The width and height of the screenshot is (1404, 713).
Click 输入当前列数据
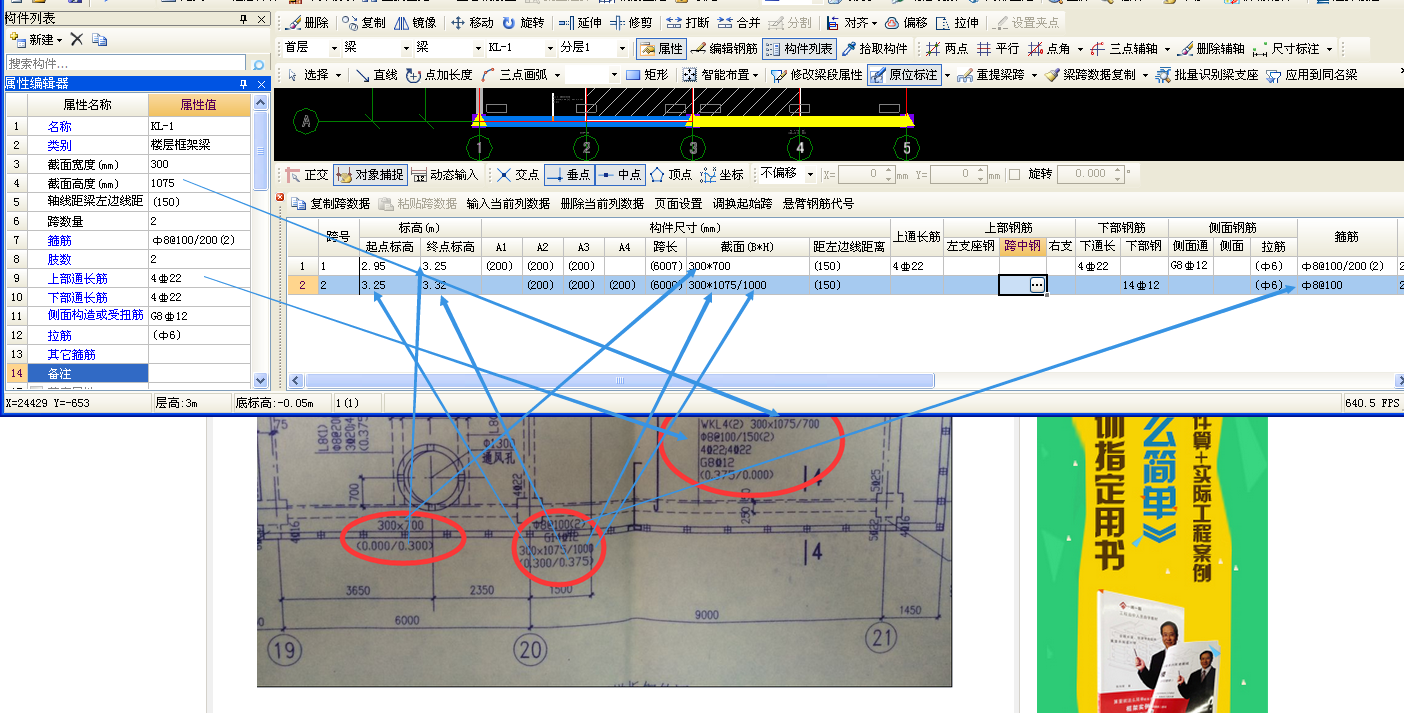[508, 203]
